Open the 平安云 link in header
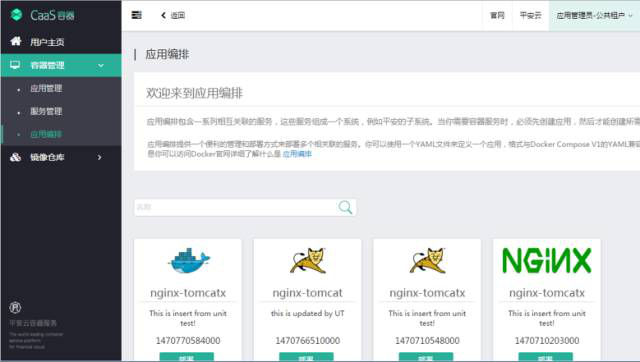The height and width of the screenshot is (362, 640). tap(530, 16)
